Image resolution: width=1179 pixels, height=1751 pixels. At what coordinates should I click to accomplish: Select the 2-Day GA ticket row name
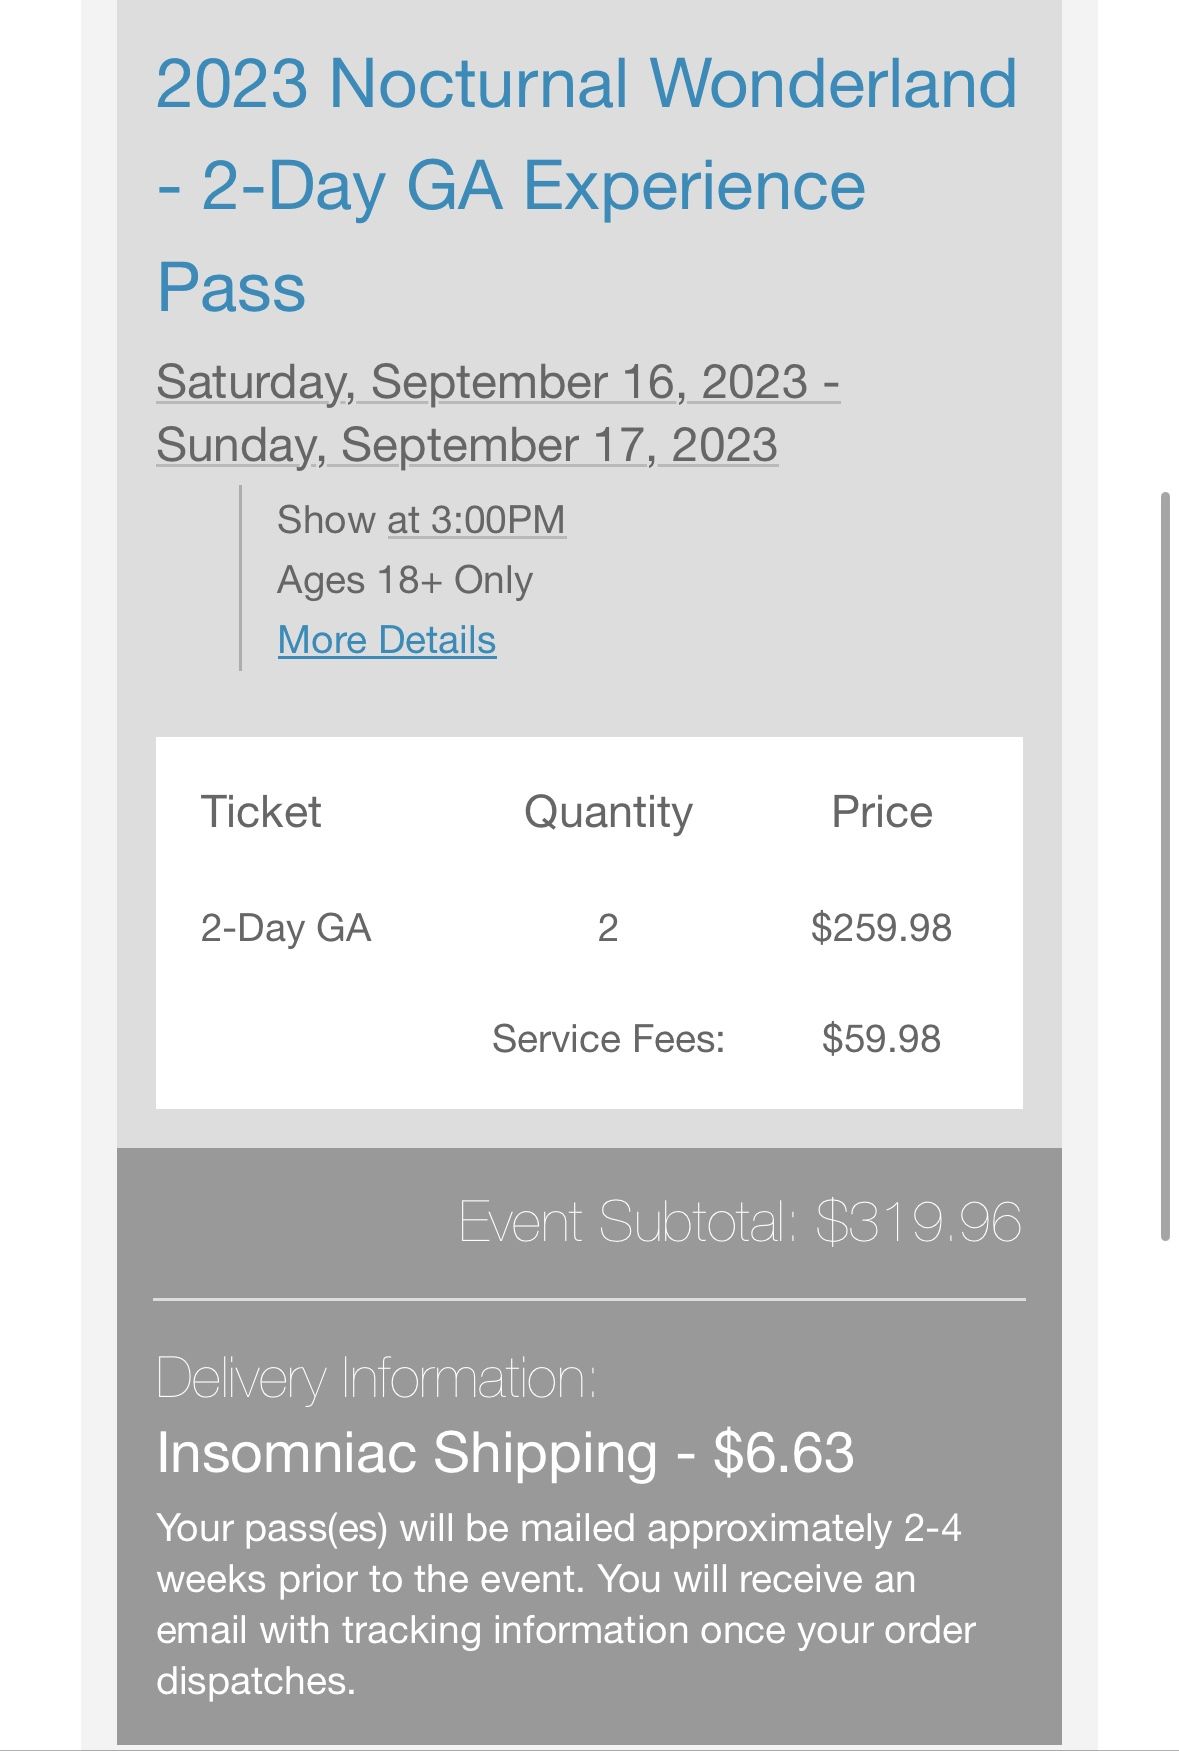(285, 928)
